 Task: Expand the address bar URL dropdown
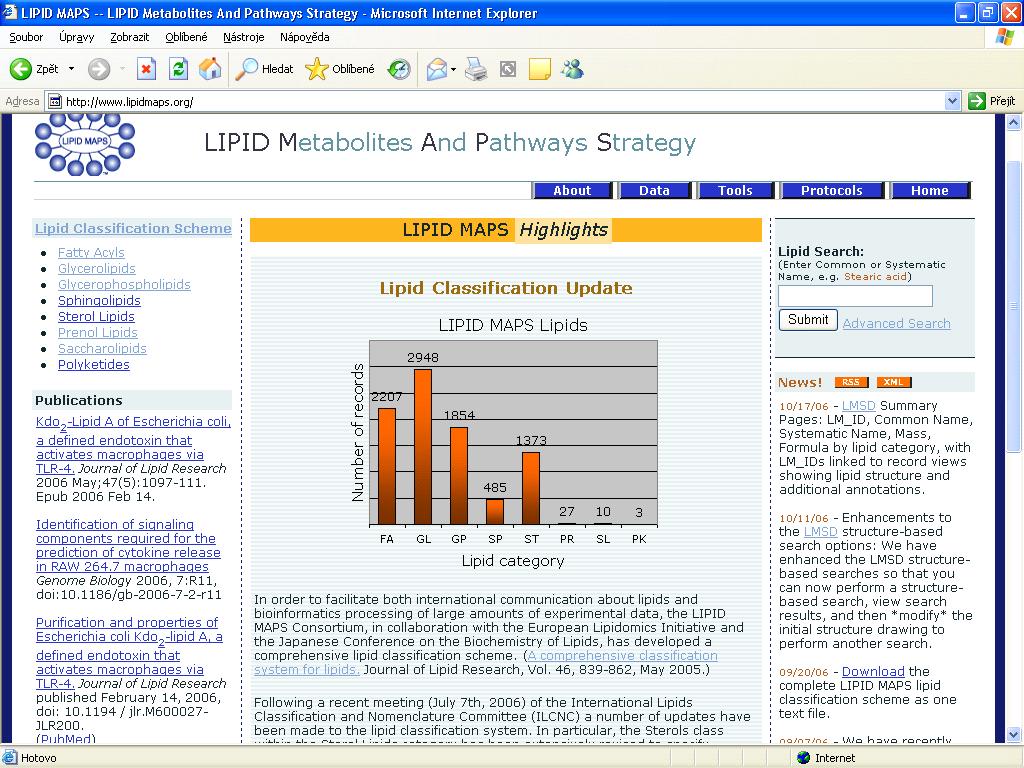(x=952, y=101)
